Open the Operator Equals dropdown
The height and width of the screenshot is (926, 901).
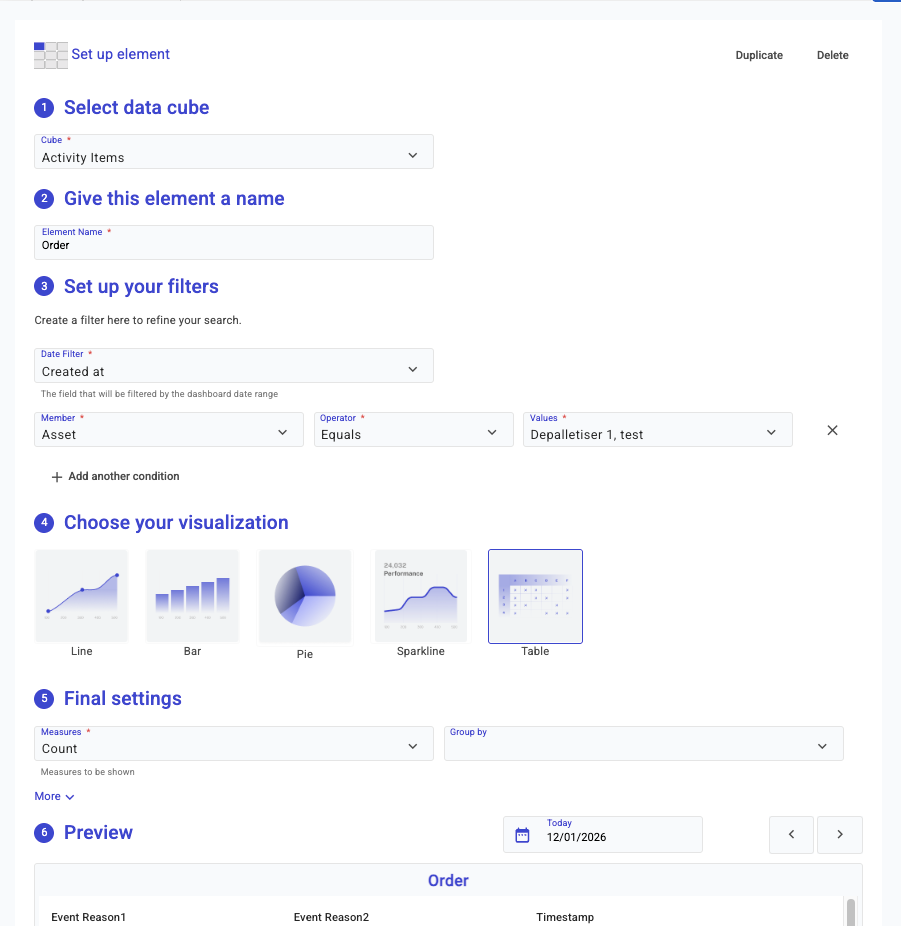pyautogui.click(x=409, y=430)
